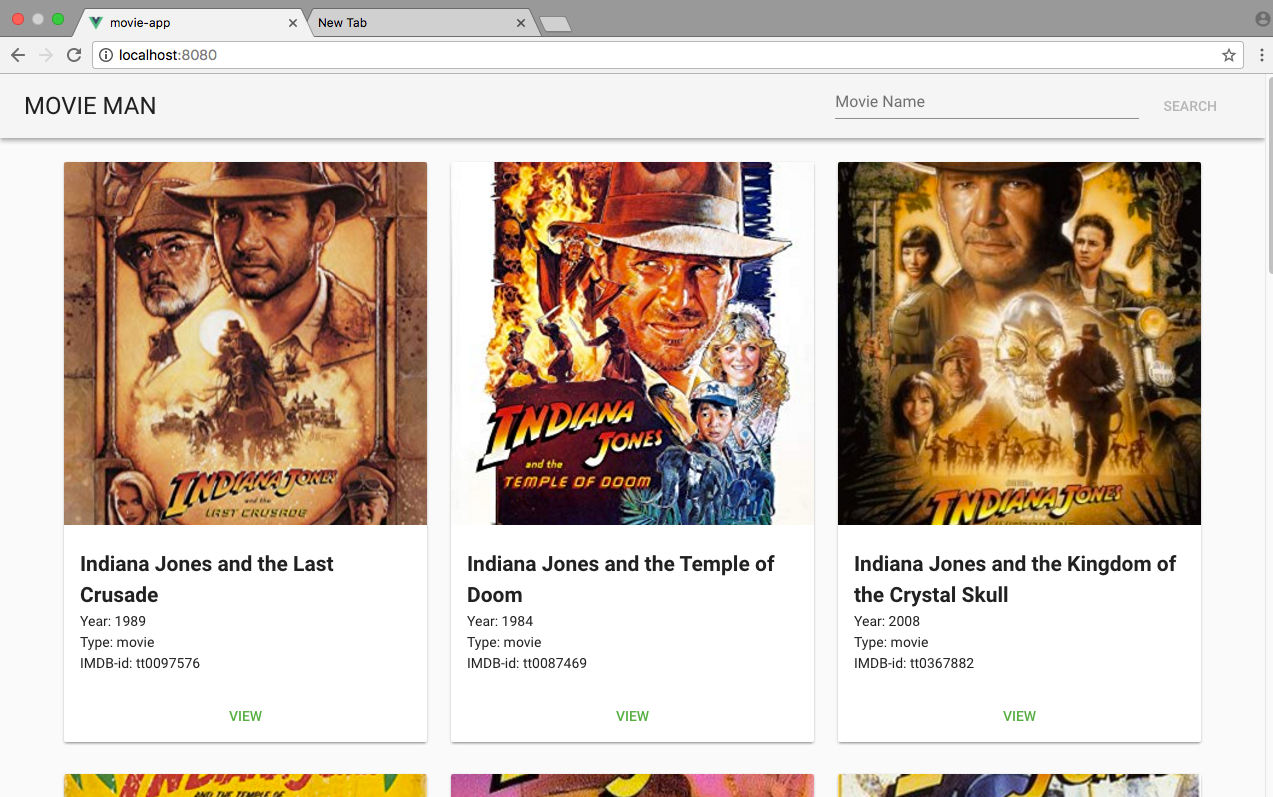Click the MOVIE MAN title
The width and height of the screenshot is (1273, 797).
coord(90,106)
